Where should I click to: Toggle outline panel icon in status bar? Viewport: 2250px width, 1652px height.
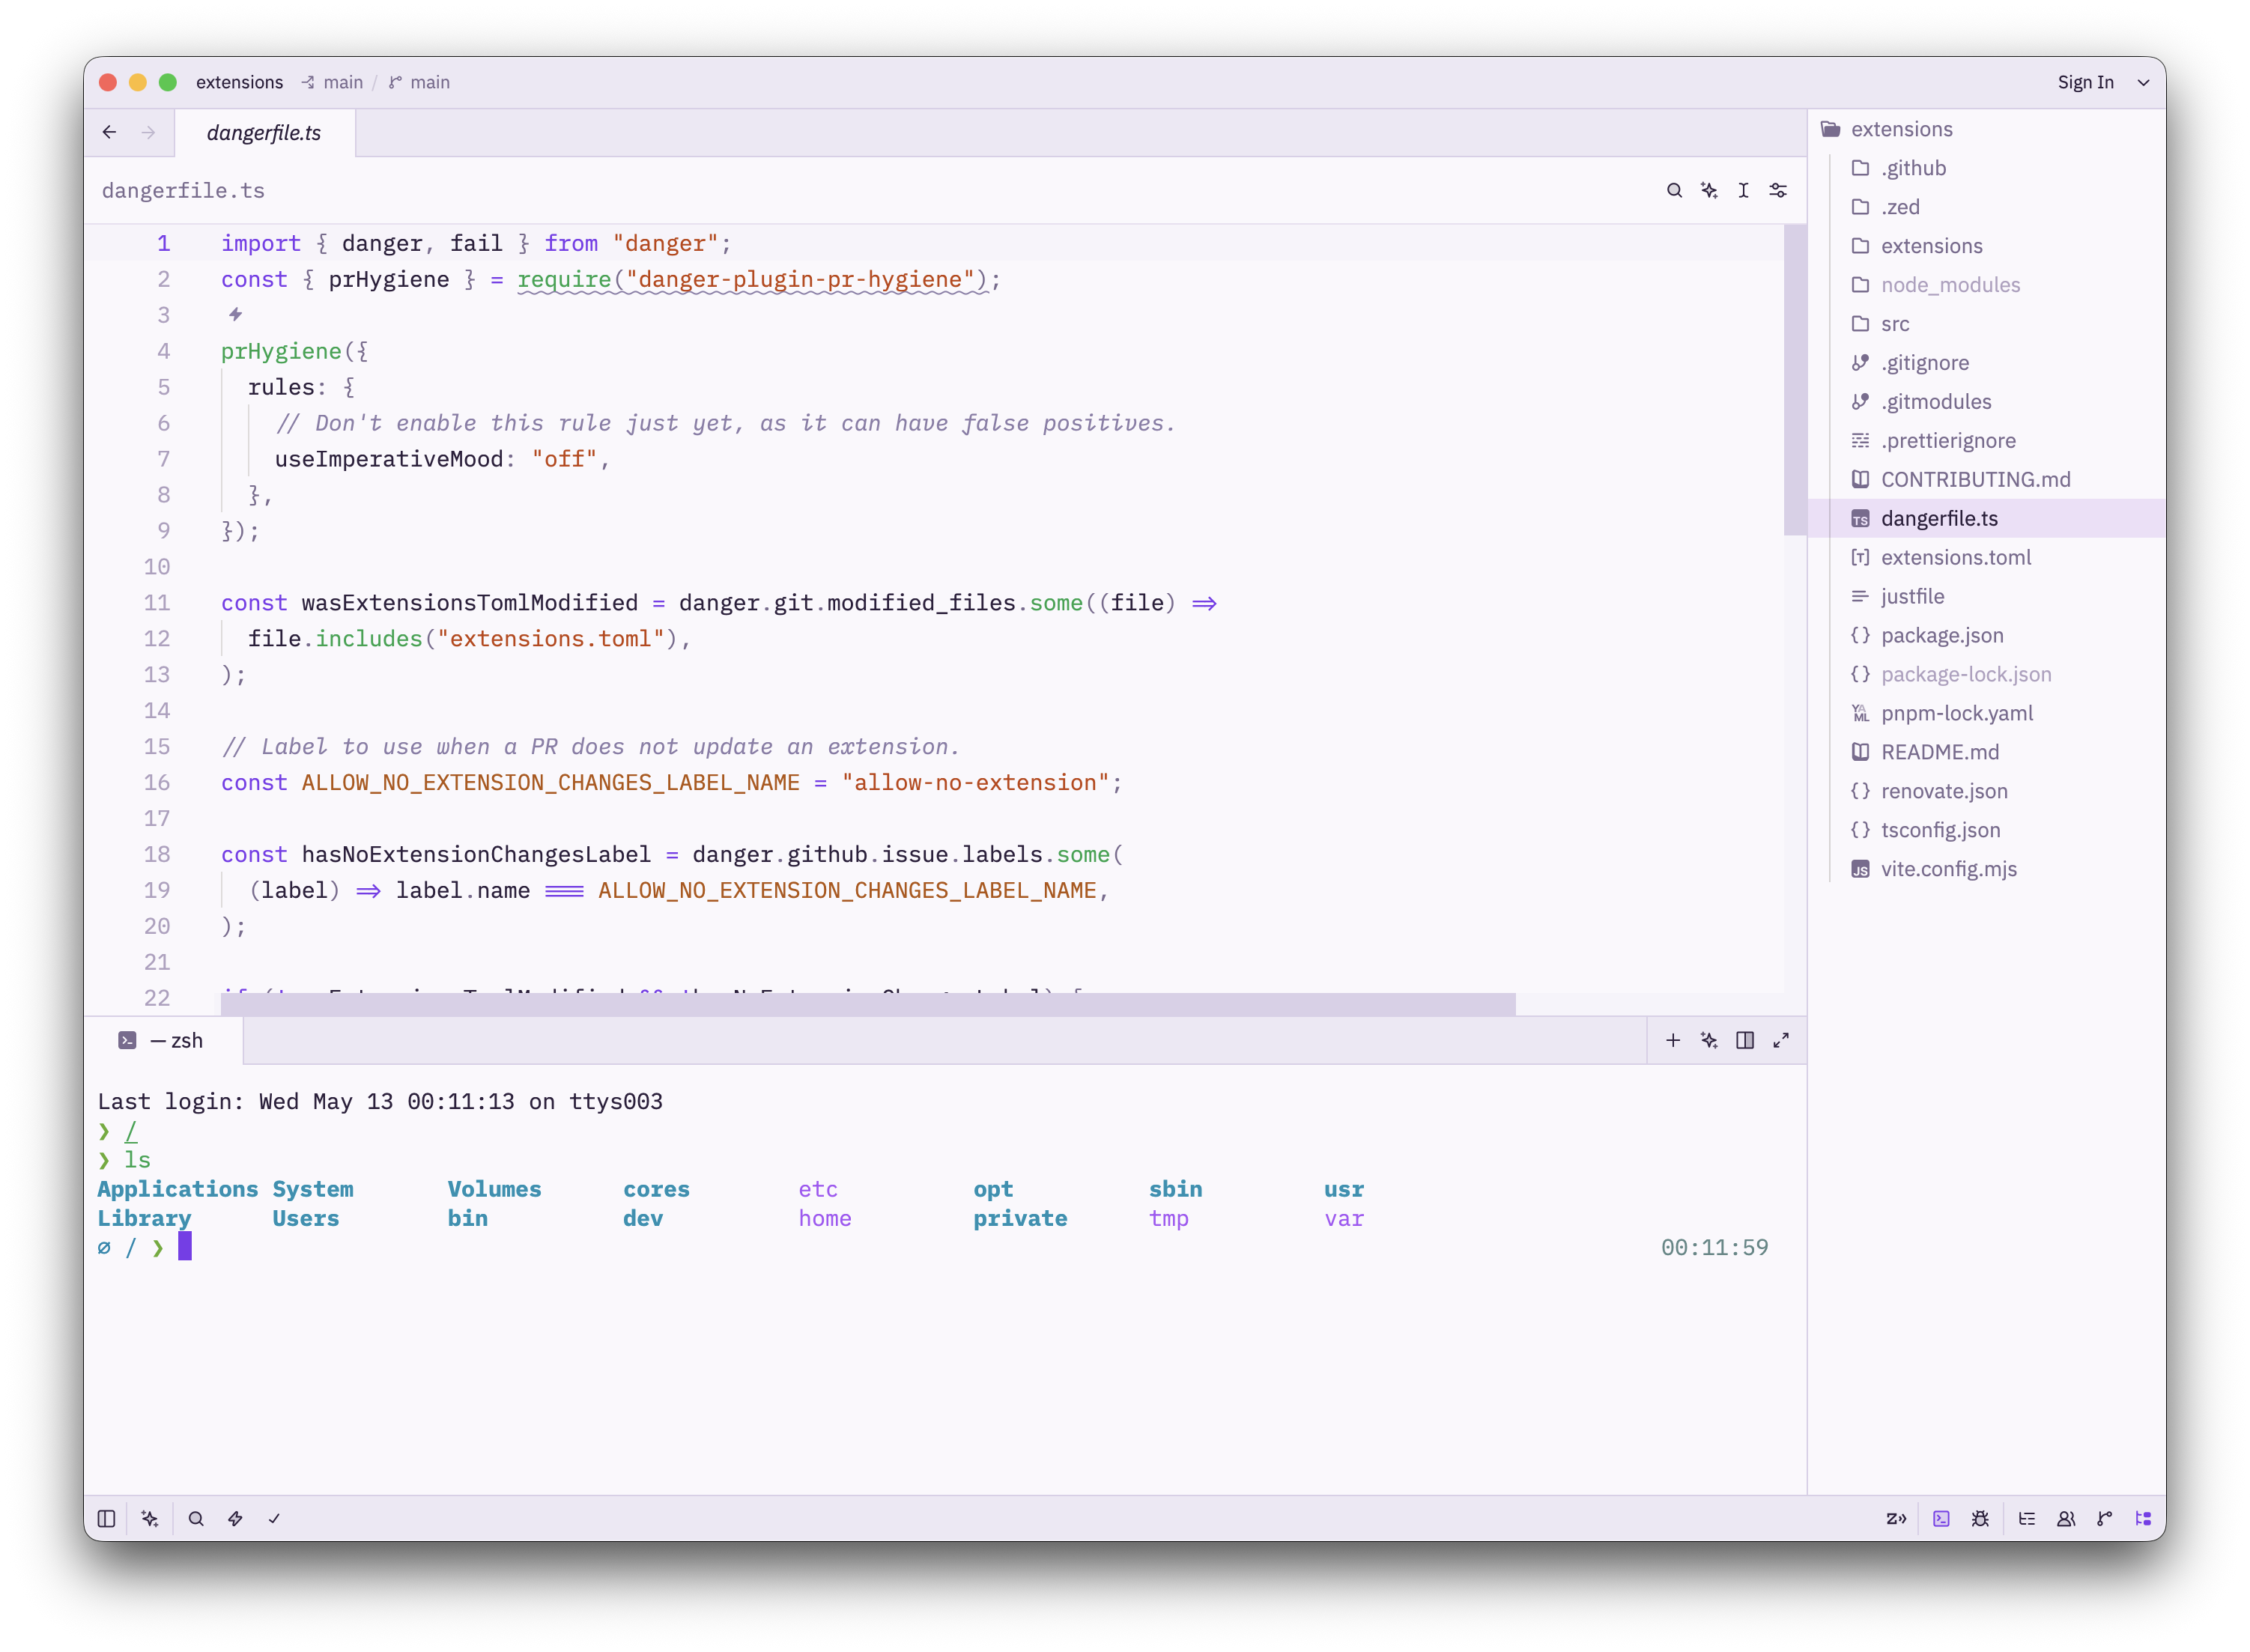coord(2027,1518)
